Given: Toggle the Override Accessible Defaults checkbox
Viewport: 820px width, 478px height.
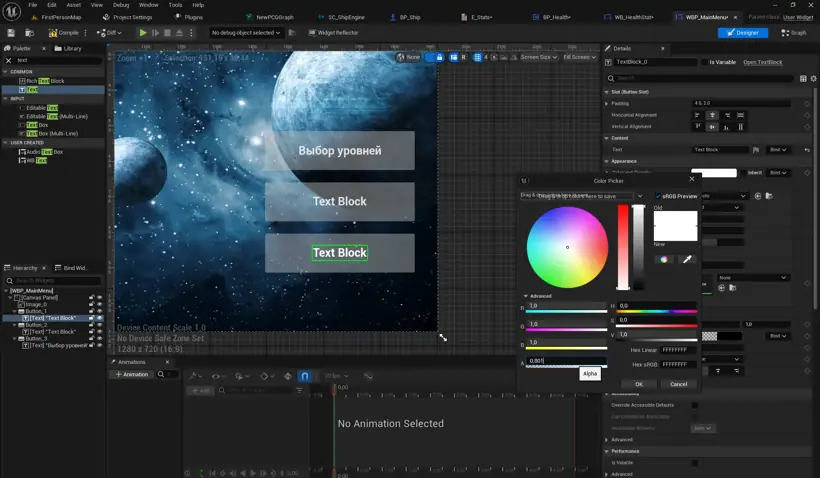Looking at the screenshot, I should coord(694,405).
